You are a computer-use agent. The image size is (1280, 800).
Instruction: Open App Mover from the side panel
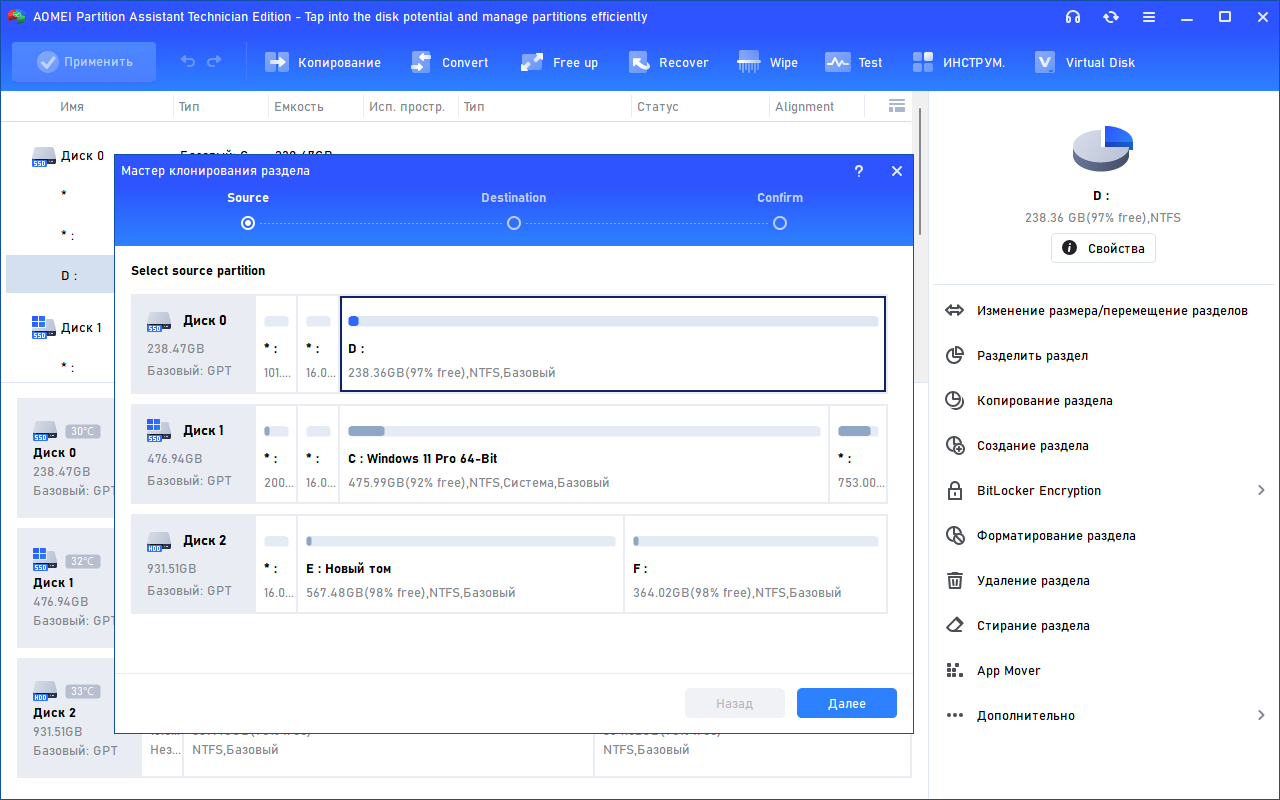pyautogui.click(x=1008, y=671)
